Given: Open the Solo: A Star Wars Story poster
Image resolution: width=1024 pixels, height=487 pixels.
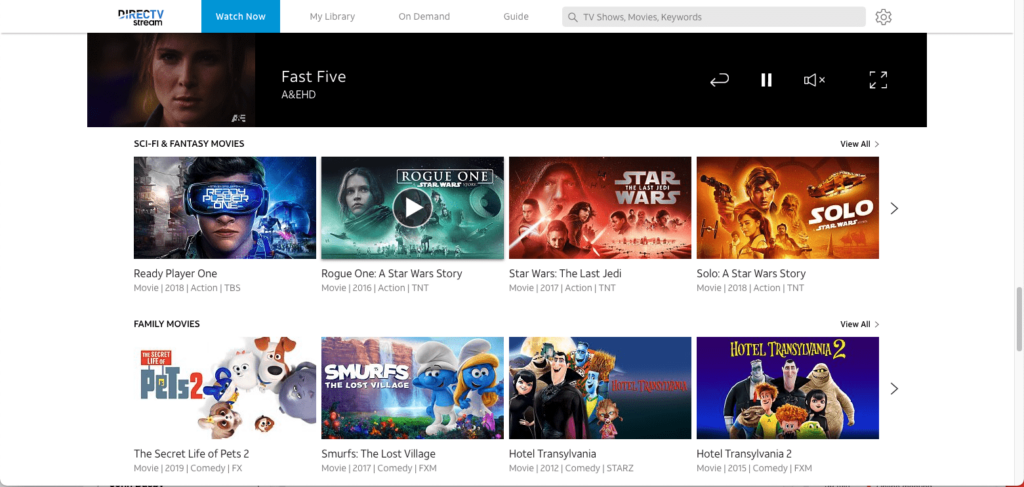Looking at the screenshot, I should pyautogui.click(x=788, y=208).
